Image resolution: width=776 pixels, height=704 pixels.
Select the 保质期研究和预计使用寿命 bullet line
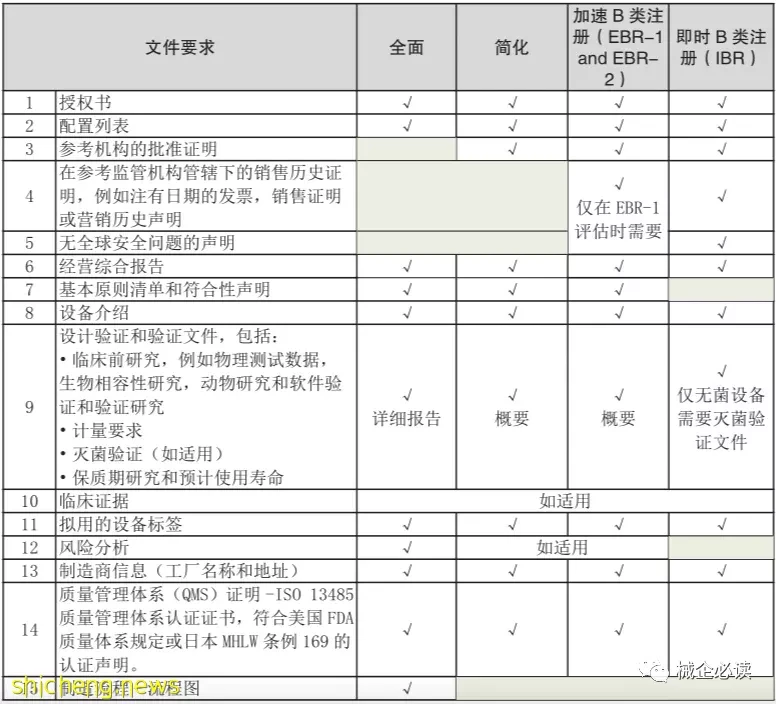coord(171,477)
